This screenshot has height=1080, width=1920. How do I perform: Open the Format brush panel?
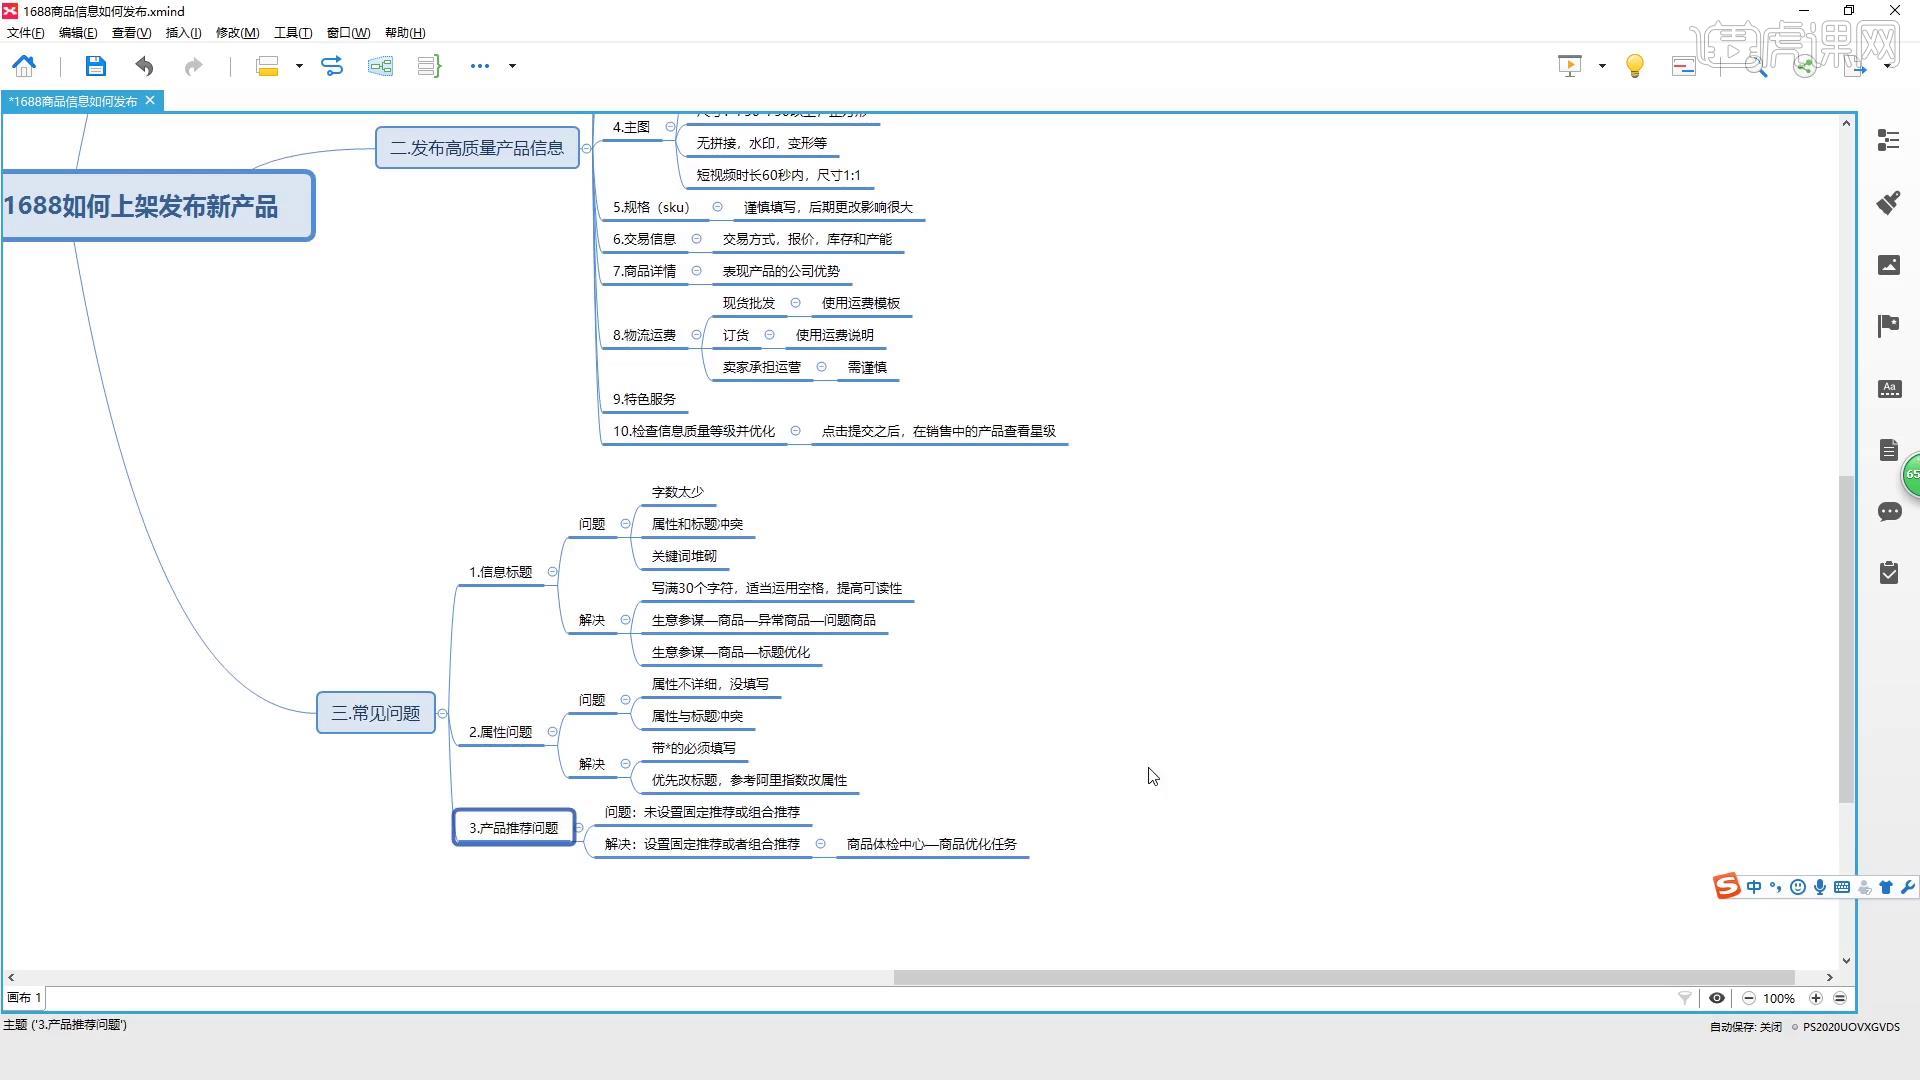1889,202
